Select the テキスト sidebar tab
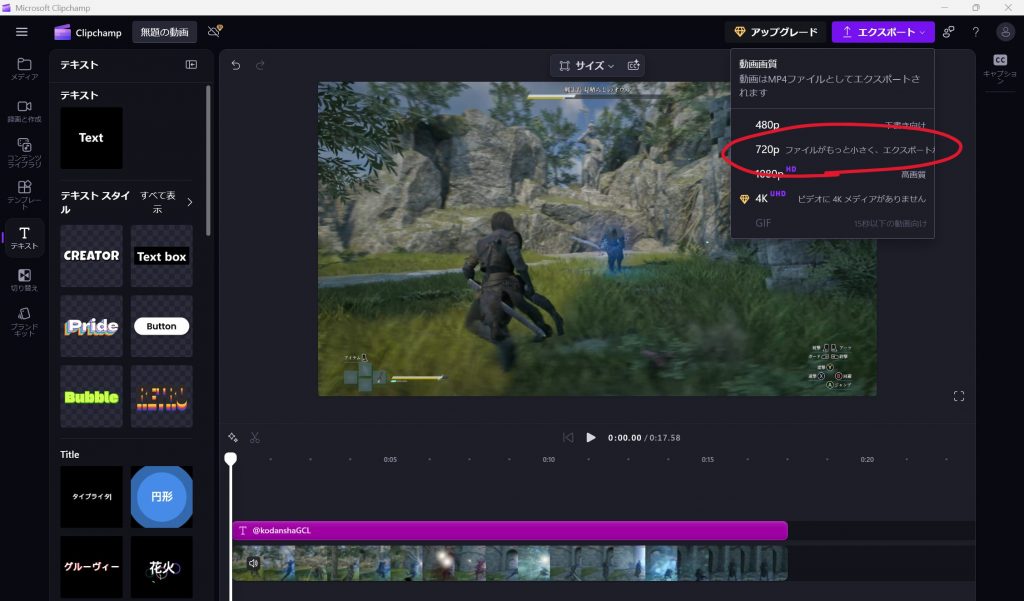The height and width of the screenshot is (601, 1024). 24,238
